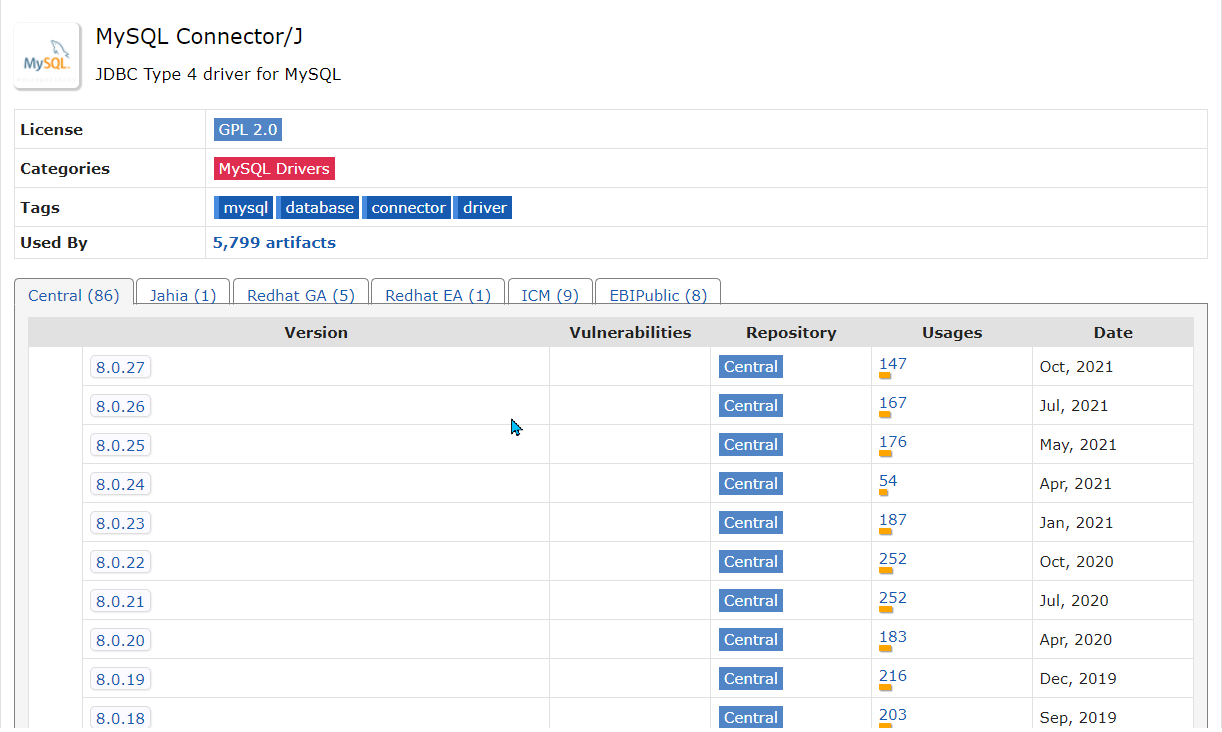Screen dimensions: 1222x732
Task: Click Central repository badge for 8.0.20
Action: pos(751,640)
